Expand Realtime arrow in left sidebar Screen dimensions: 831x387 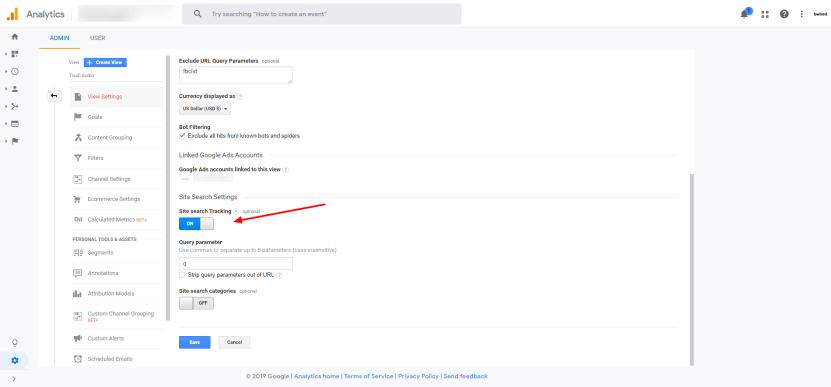tap(6, 72)
